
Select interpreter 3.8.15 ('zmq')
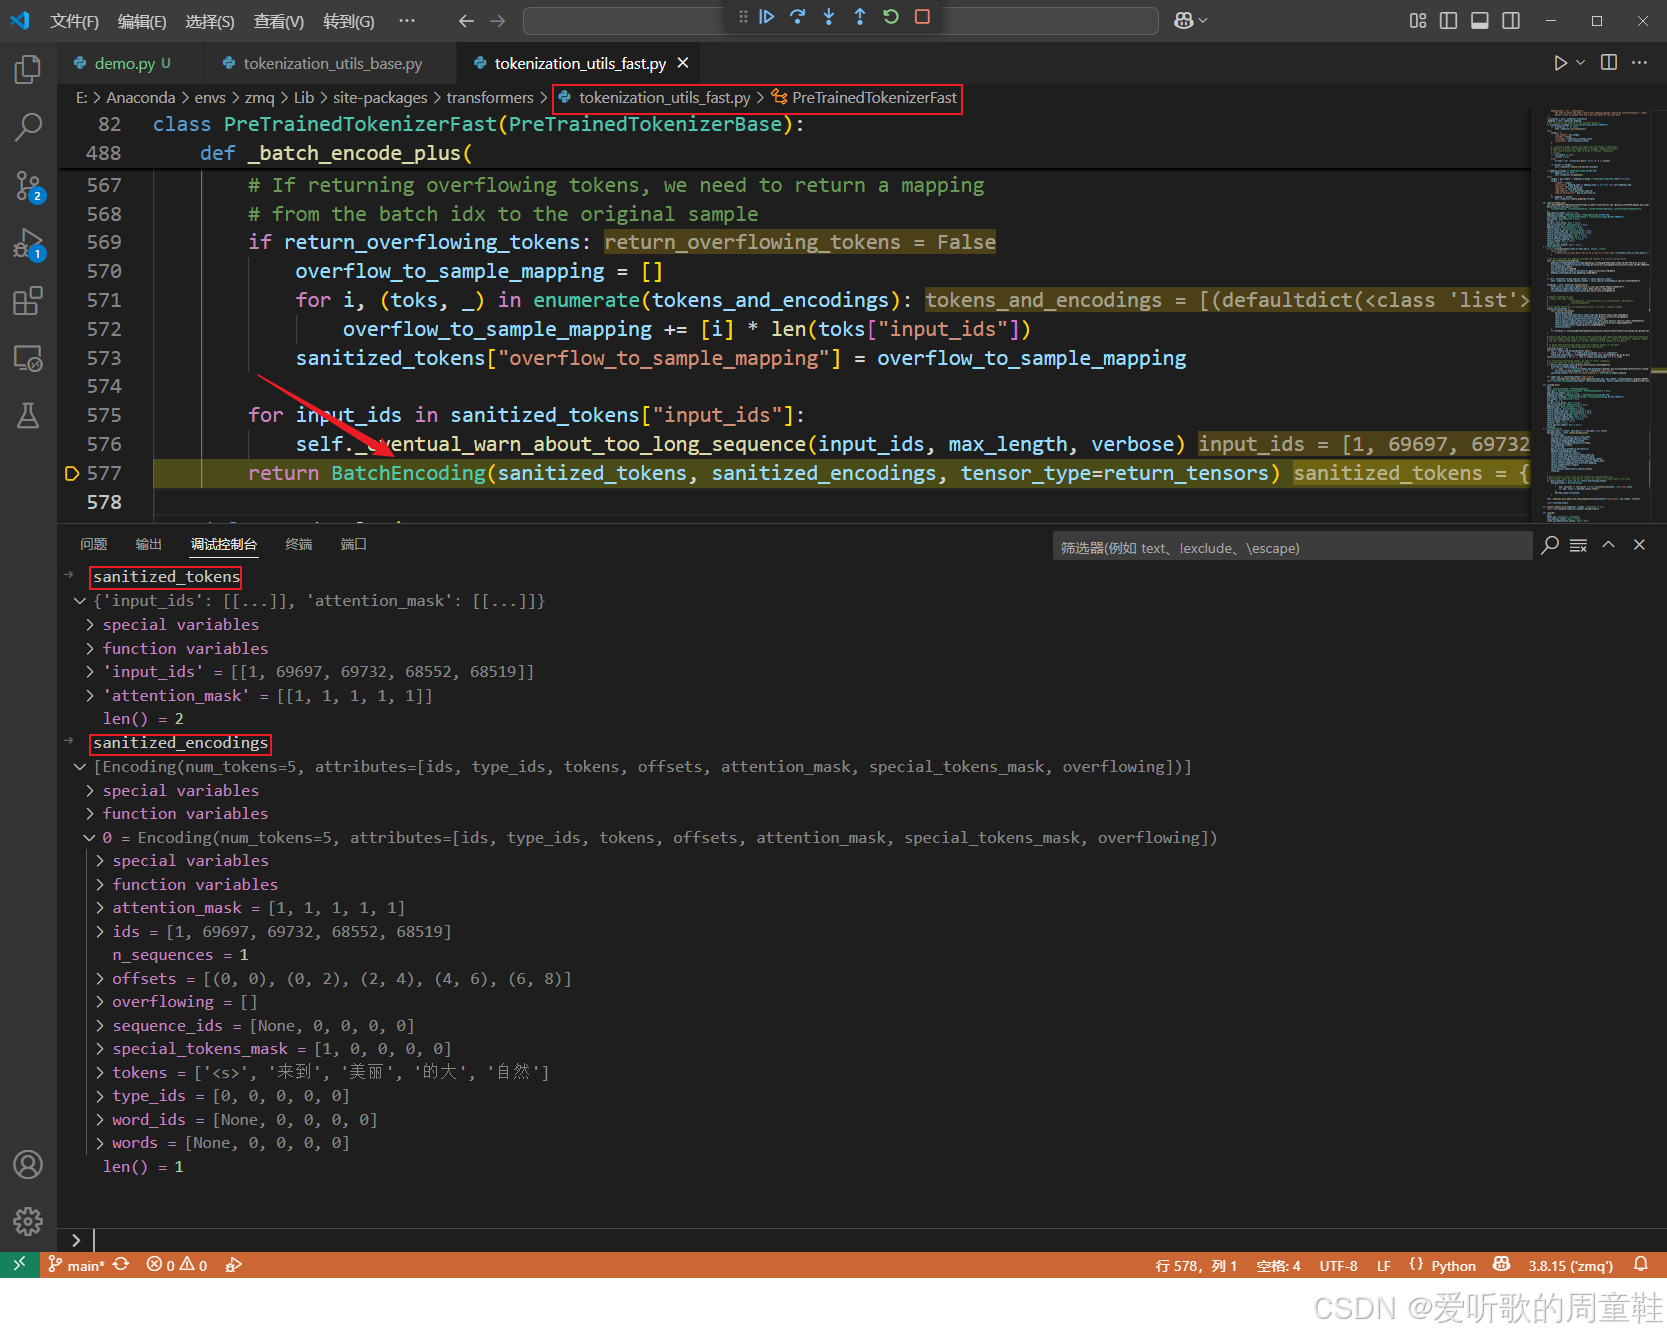coord(1570,1265)
